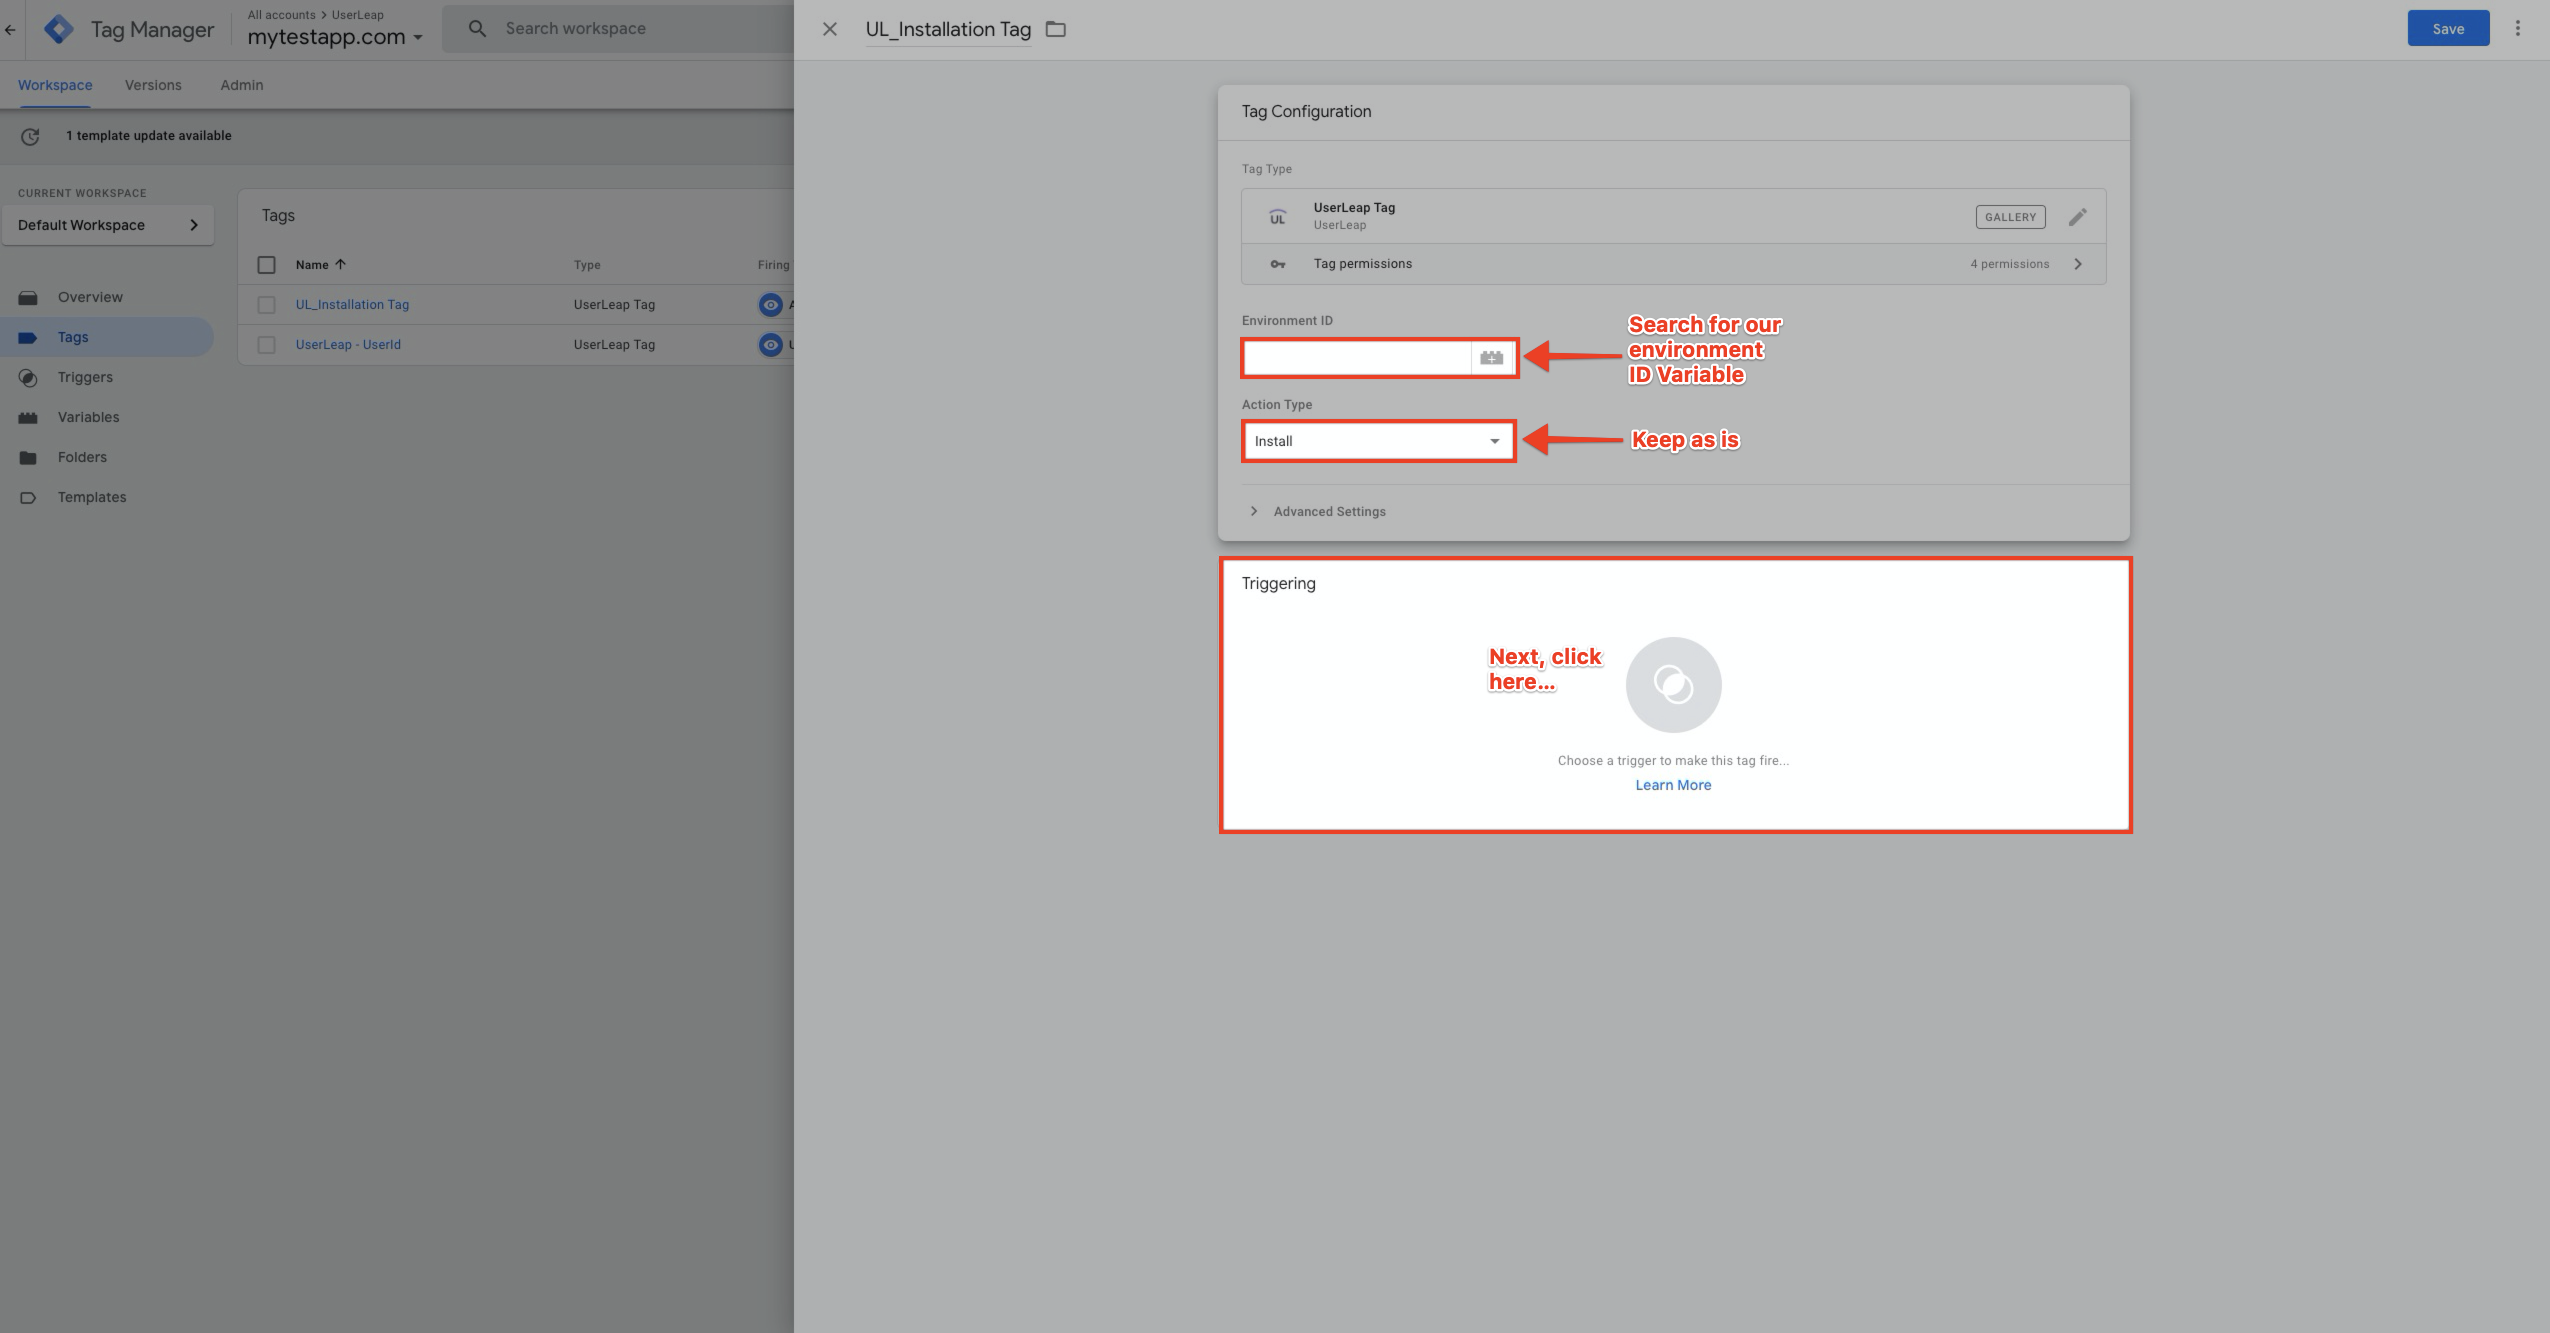The image size is (2550, 1333).
Task: Click the Tag Manager diamond logo
Action: pyautogui.click(x=59, y=29)
